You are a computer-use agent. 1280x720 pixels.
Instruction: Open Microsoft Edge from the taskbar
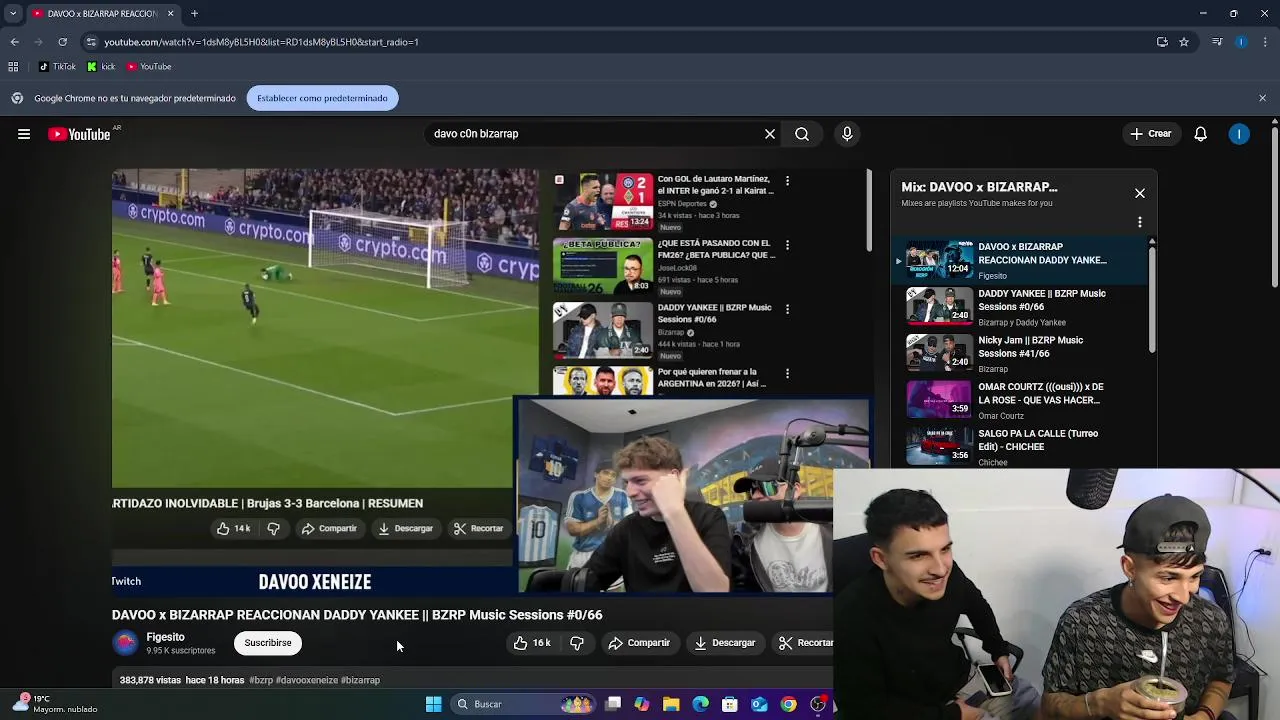700,704
